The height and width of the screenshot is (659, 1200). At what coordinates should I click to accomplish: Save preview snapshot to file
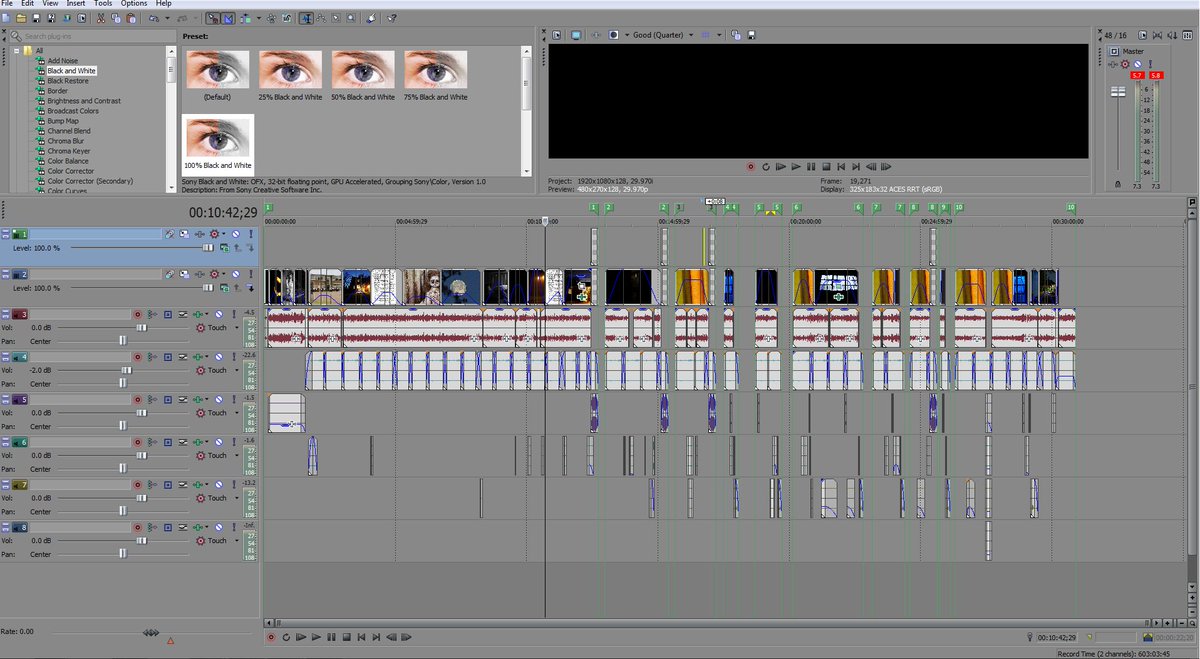[751, 35]
